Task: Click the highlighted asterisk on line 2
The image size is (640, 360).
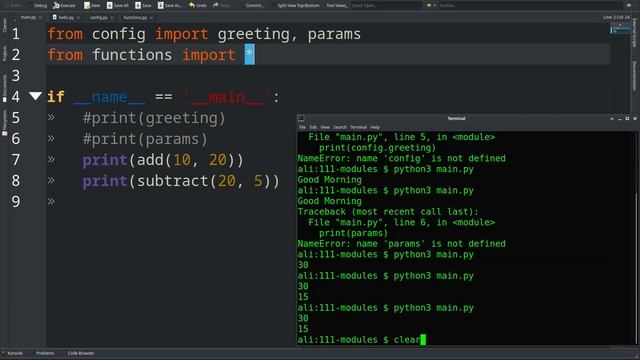Action: 249,54
